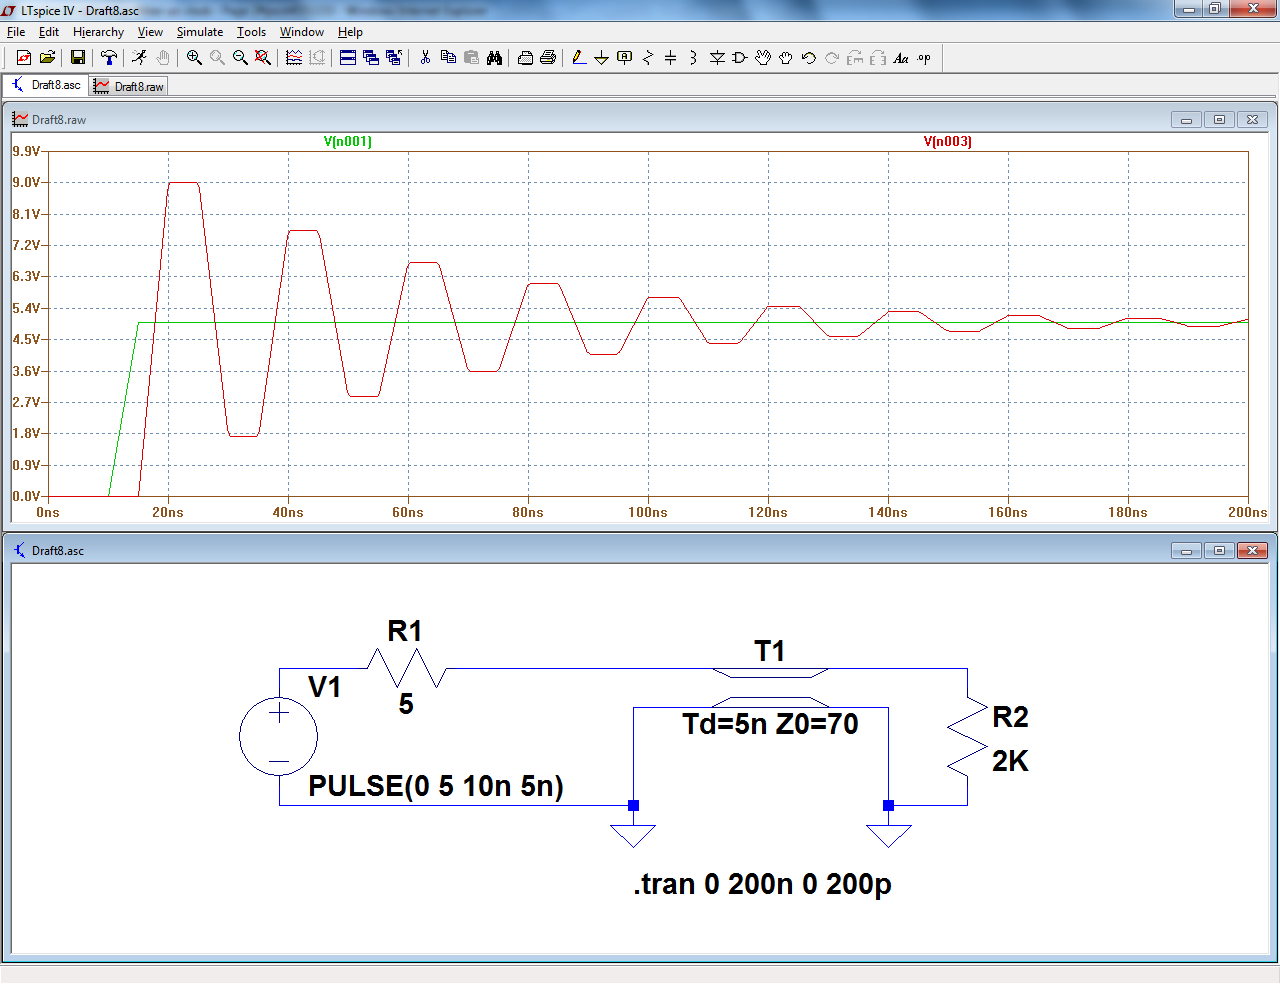Click the Zoom In magnifier icon
The image size is (1280, 984).
point(194,58)
